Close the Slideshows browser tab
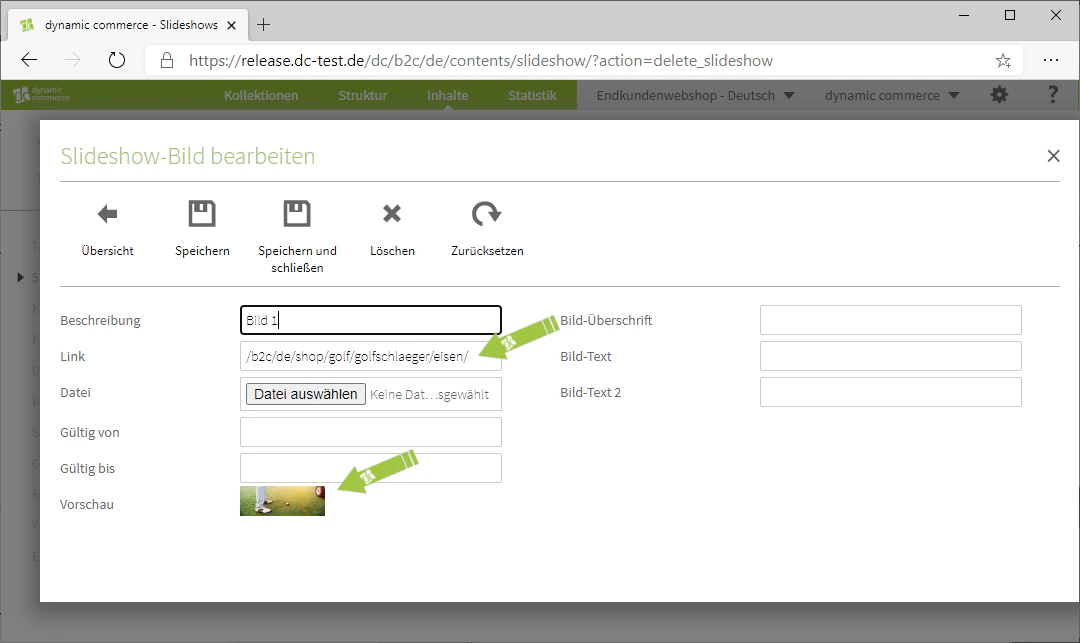 [x=231, y=25]
